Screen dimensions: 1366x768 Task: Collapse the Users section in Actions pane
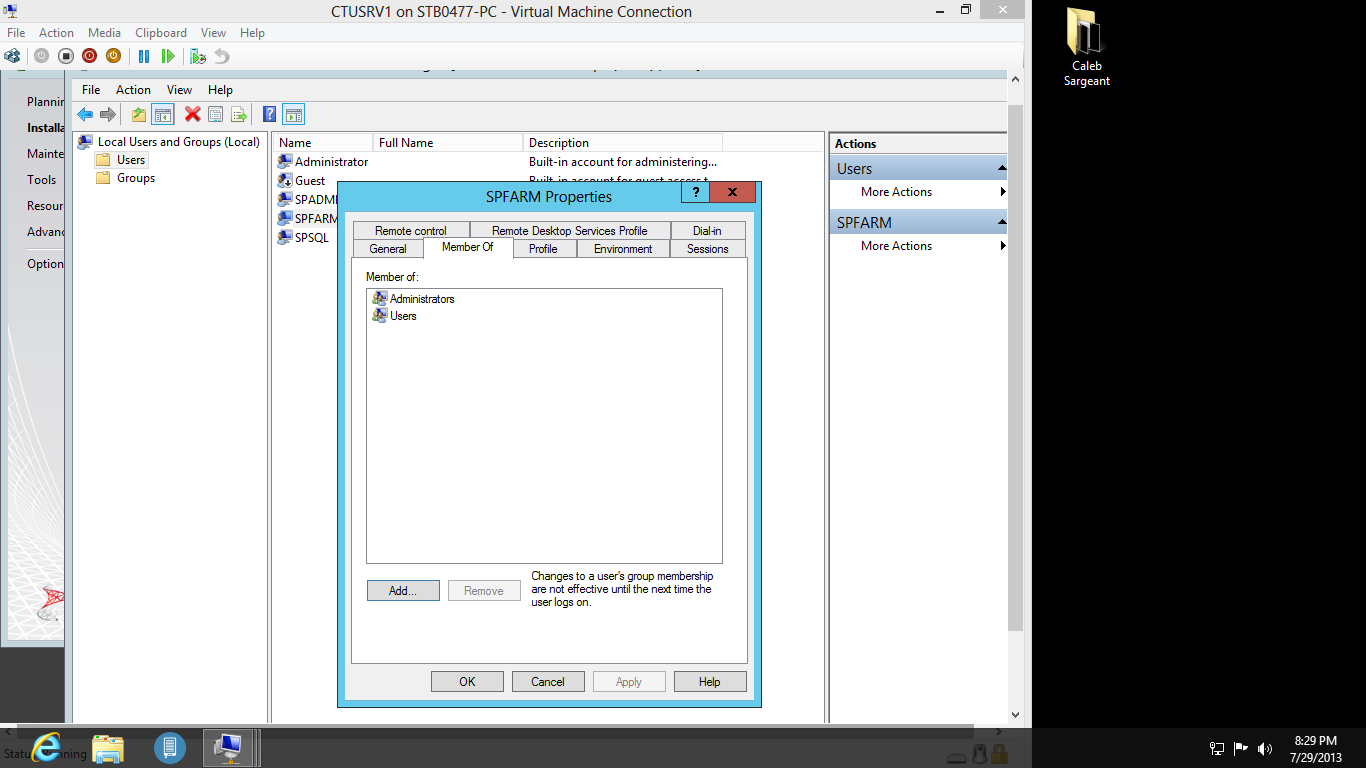click(1002, 168)
